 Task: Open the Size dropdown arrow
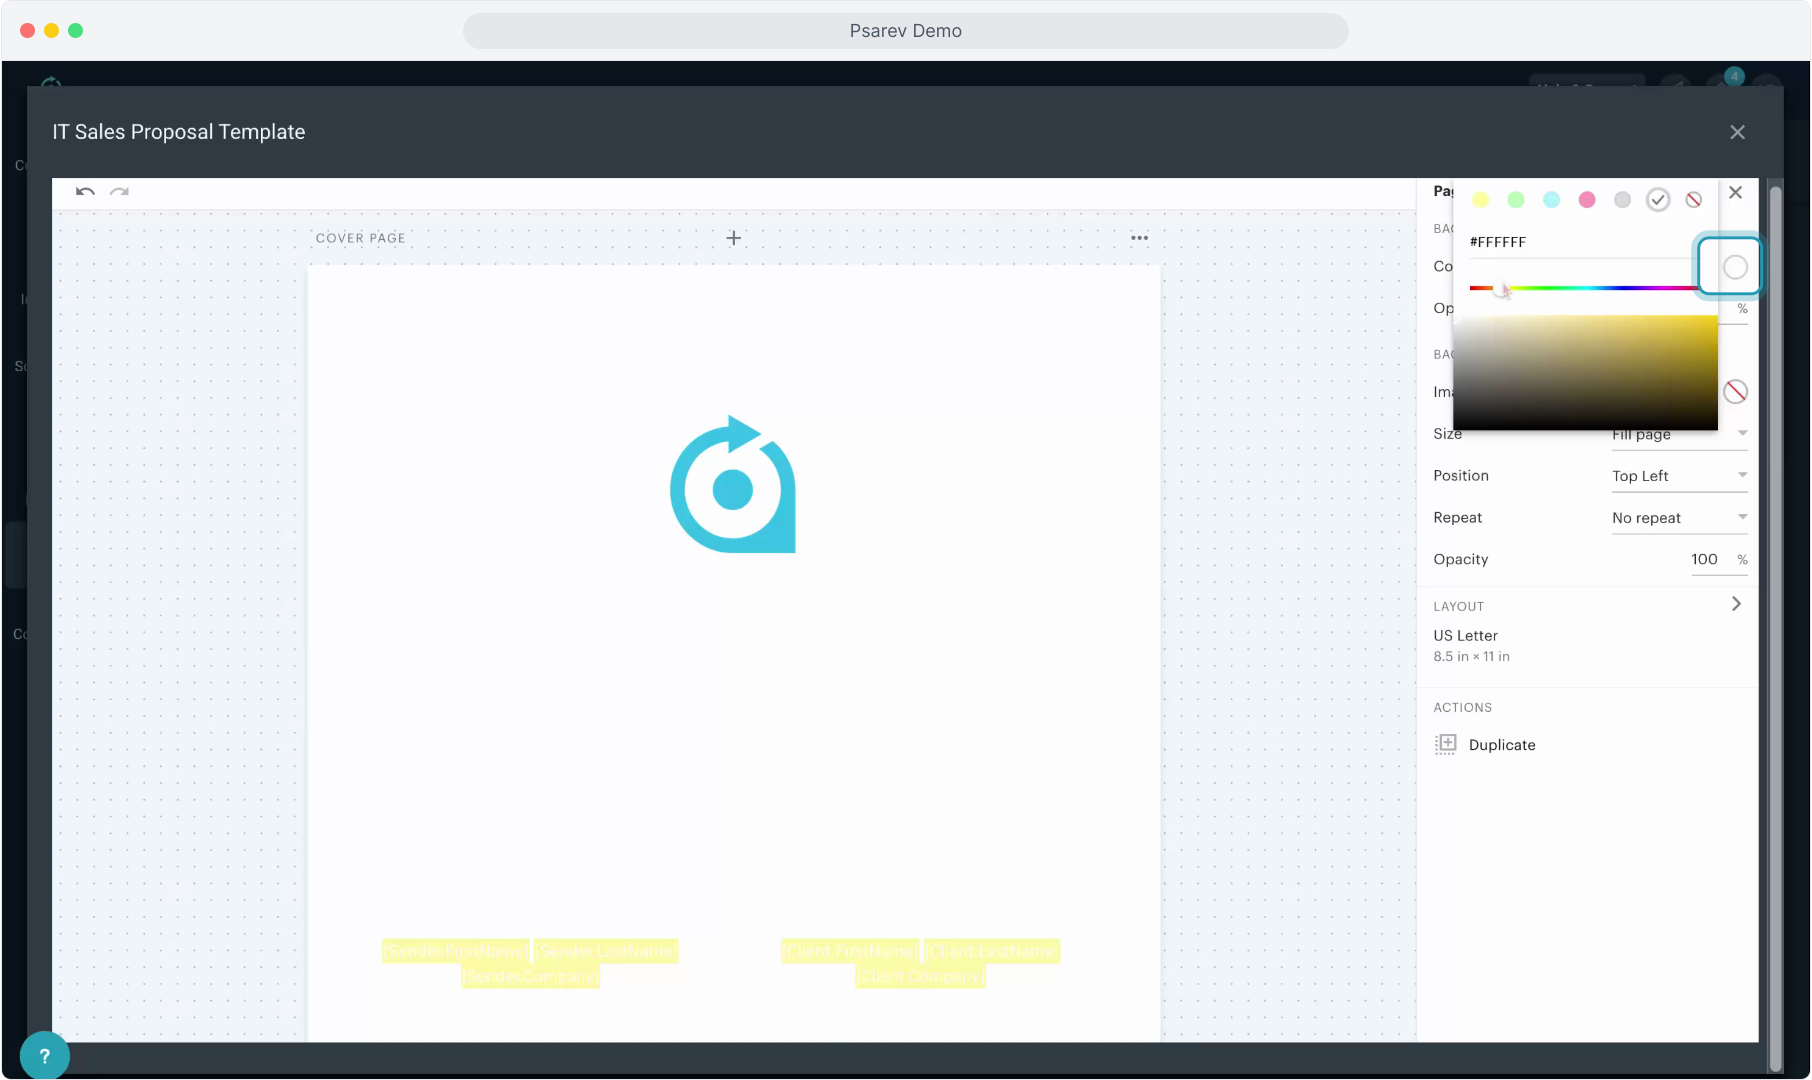point(1742,433)
